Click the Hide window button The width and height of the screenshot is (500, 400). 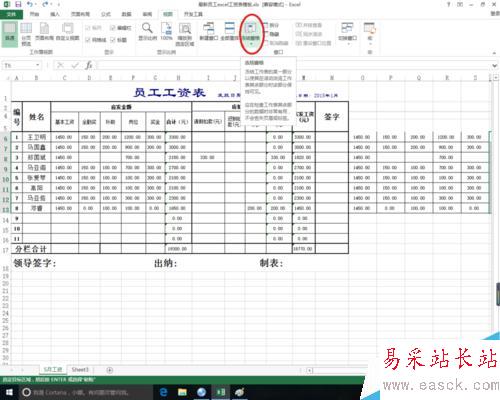272,34
